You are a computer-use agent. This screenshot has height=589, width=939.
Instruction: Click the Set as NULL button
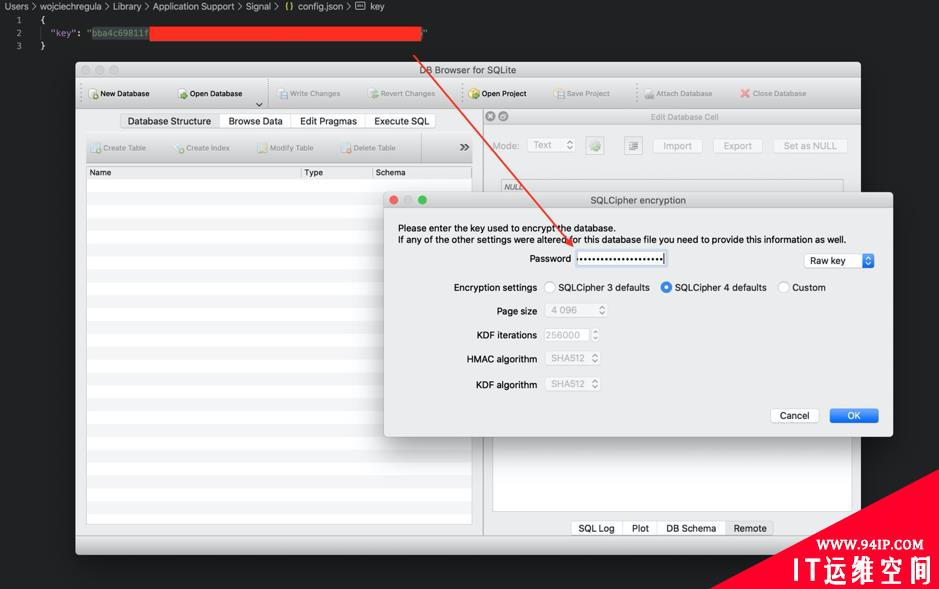pos(810,146)
